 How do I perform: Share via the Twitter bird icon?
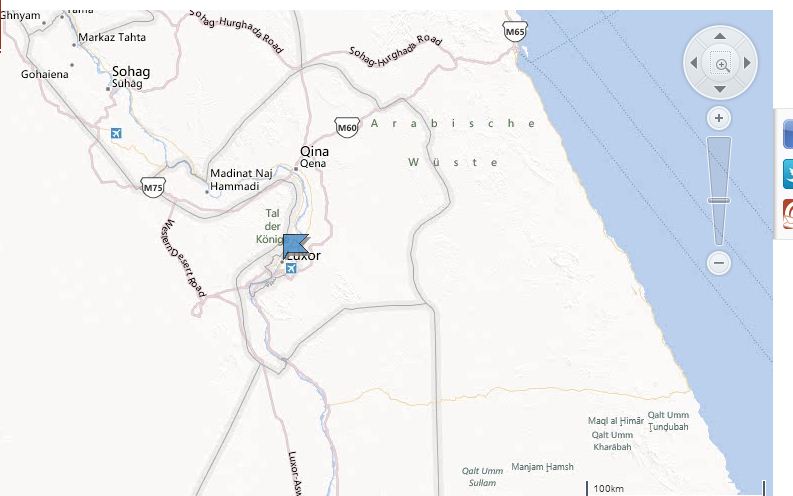coord(787,174)
